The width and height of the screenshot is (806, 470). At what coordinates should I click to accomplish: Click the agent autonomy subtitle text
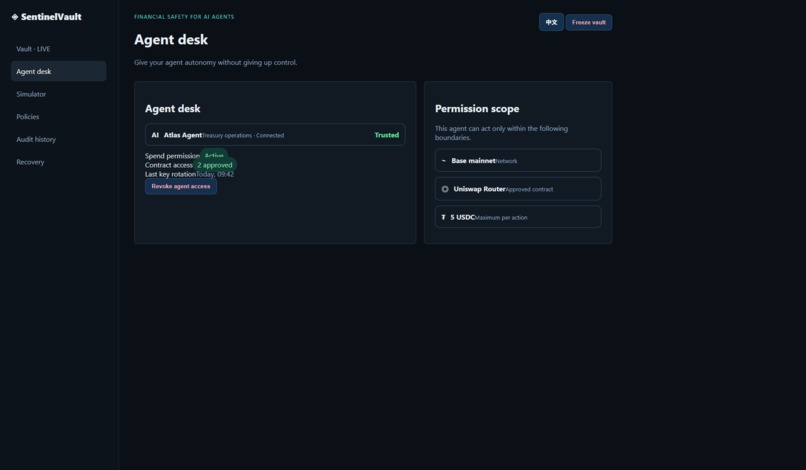pyautogui.click(x=215, y=63)
